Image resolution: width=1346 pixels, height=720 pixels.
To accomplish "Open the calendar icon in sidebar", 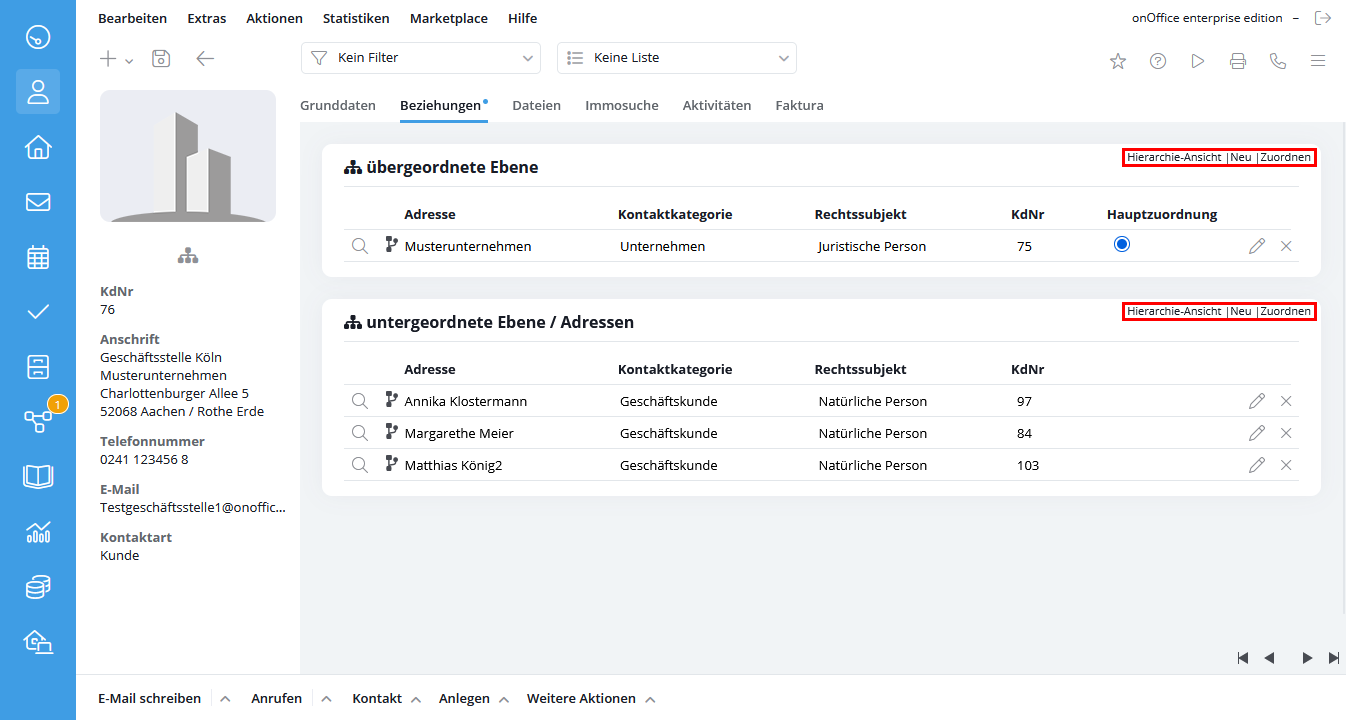I will click(x=38, y=257).
